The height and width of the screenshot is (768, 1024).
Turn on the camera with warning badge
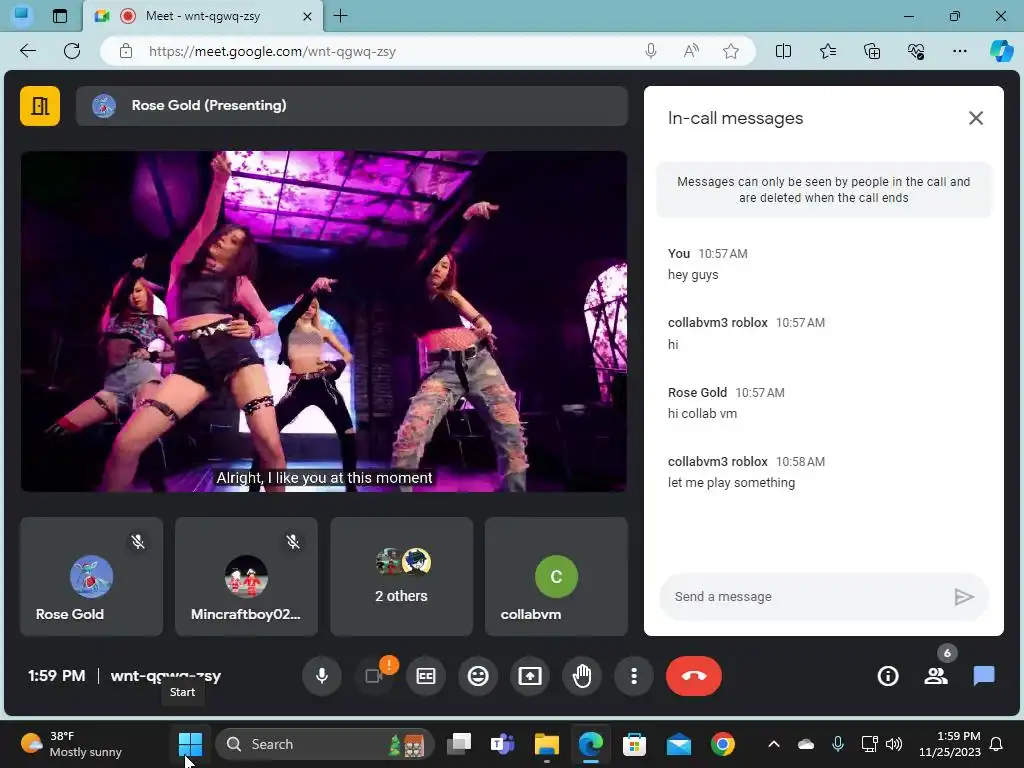374,676
